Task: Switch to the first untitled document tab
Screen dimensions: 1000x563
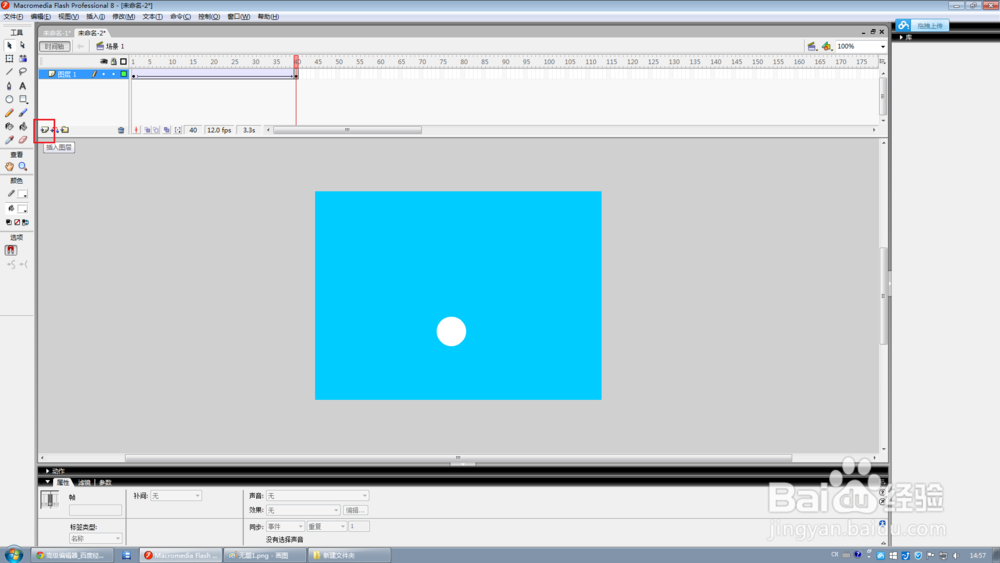Action: [57, 33]
